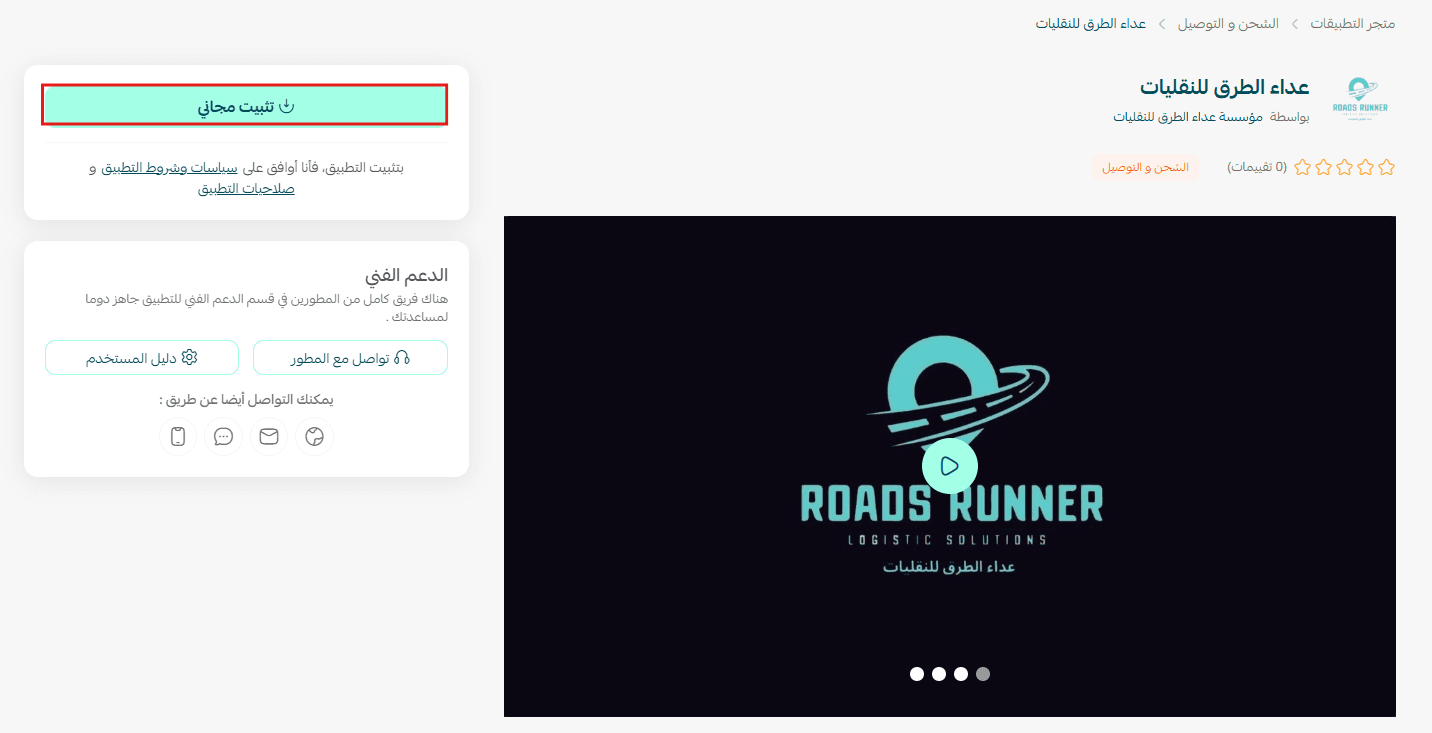The width and height of the screenshot is (1432, 733).
Task: Open the chat bubble contact icon
Action: [224, 436]
